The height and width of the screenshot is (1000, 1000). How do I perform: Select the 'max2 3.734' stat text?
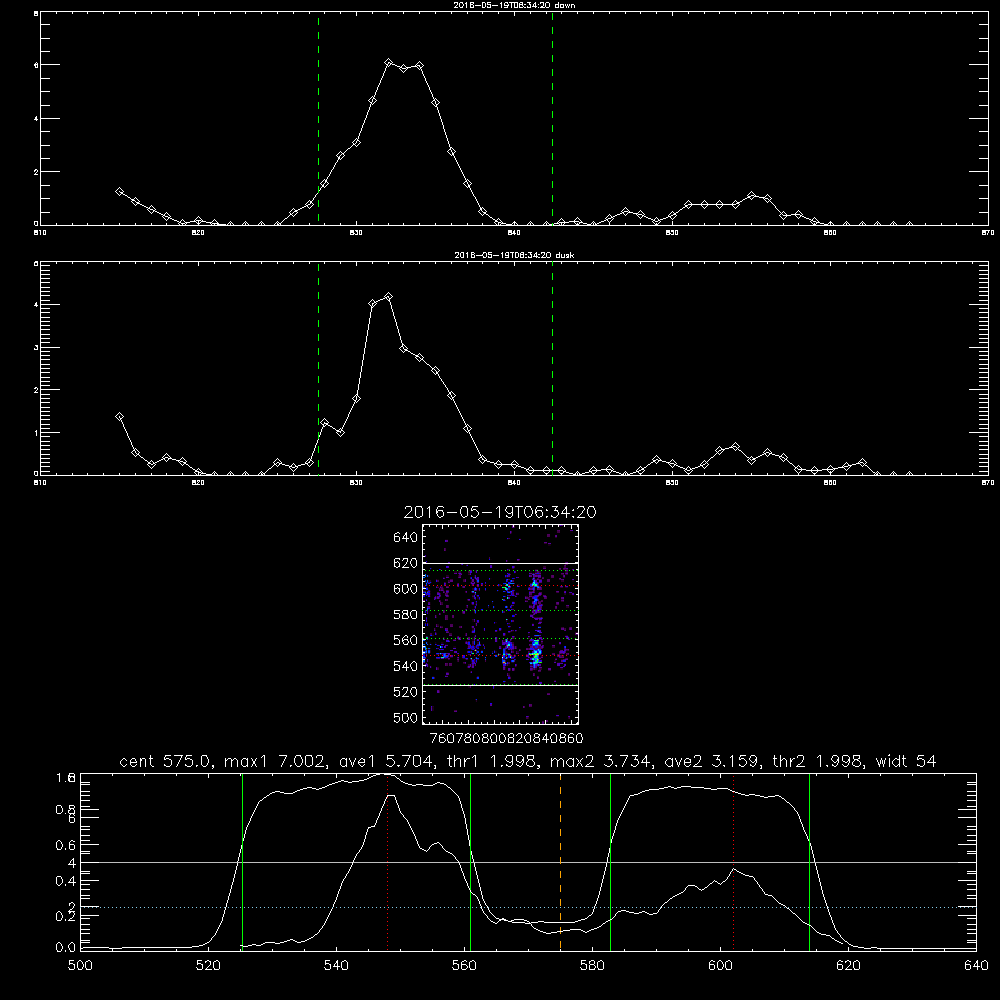pyautogui.click(x=600, y=761)
